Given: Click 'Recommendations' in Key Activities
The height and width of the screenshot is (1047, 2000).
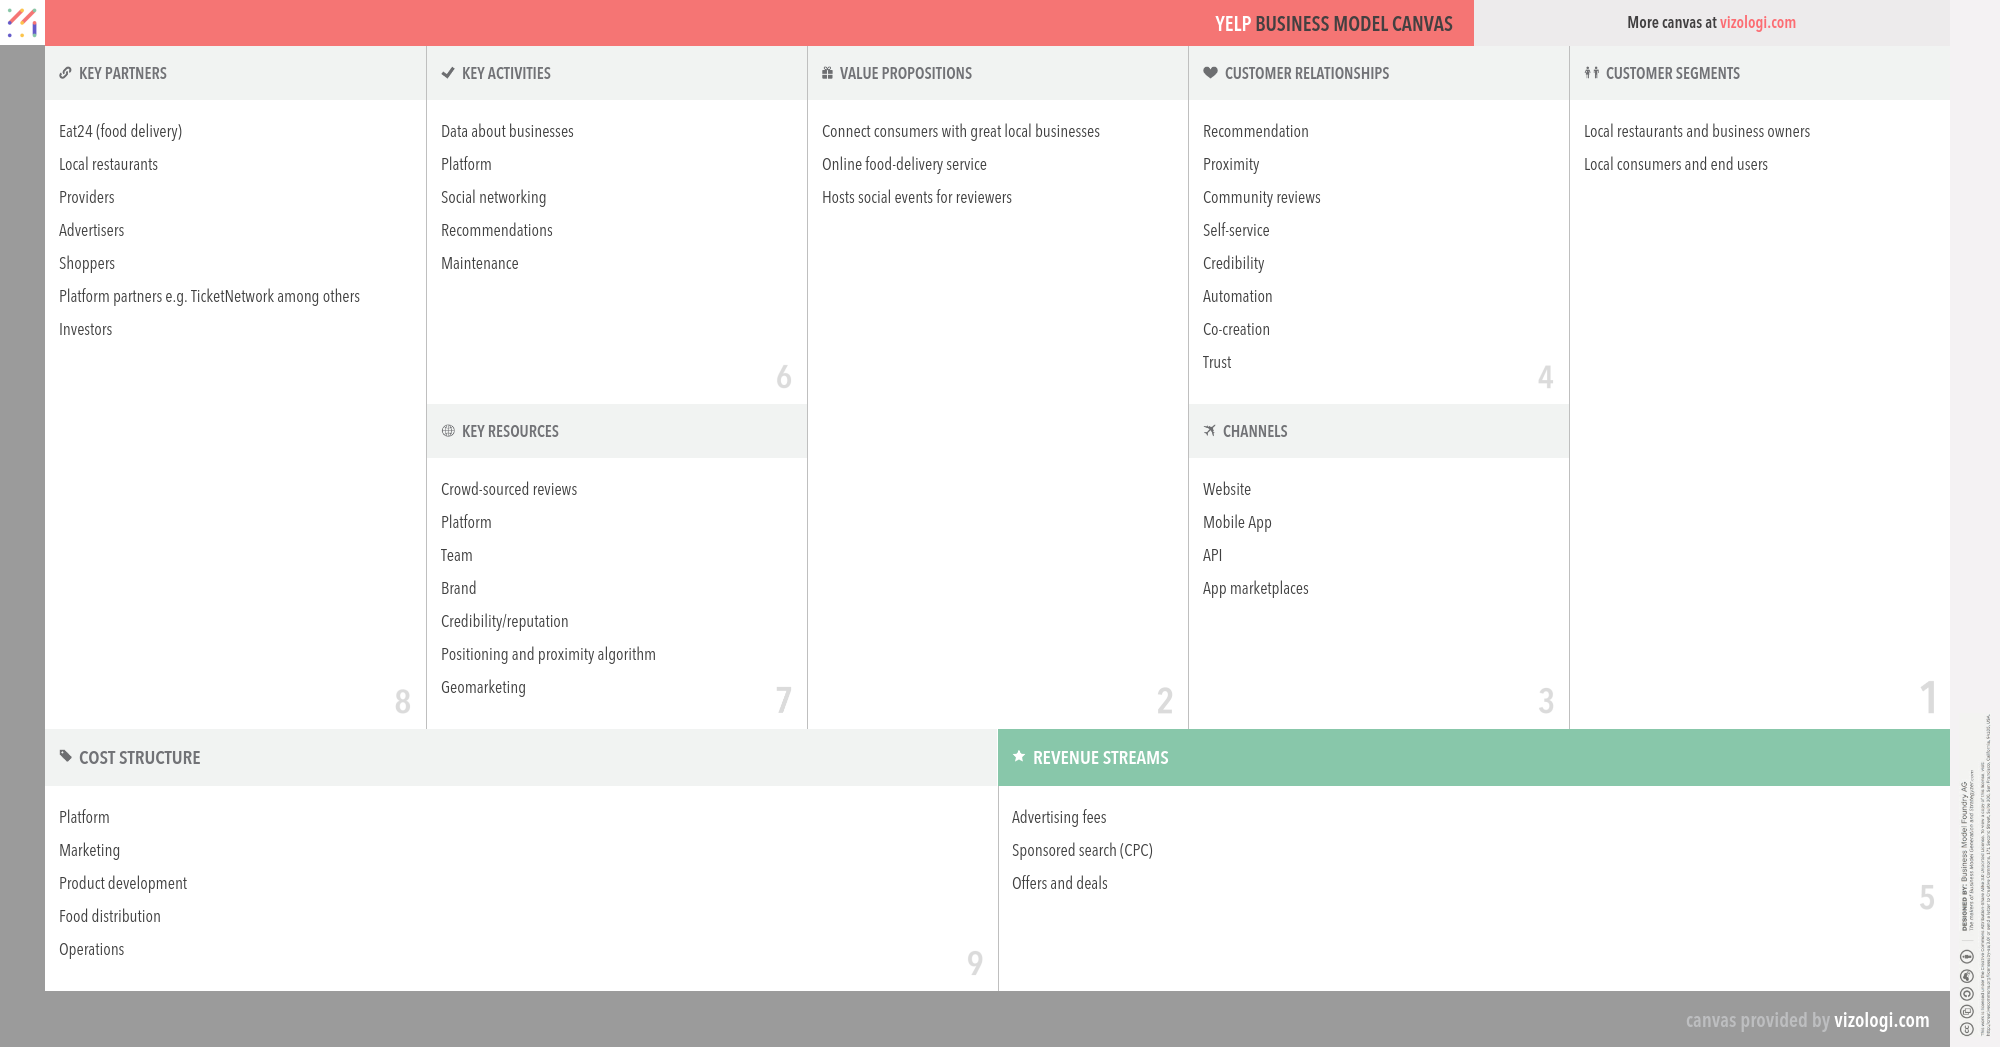Looking at the screenshot, I should point(496,230).
